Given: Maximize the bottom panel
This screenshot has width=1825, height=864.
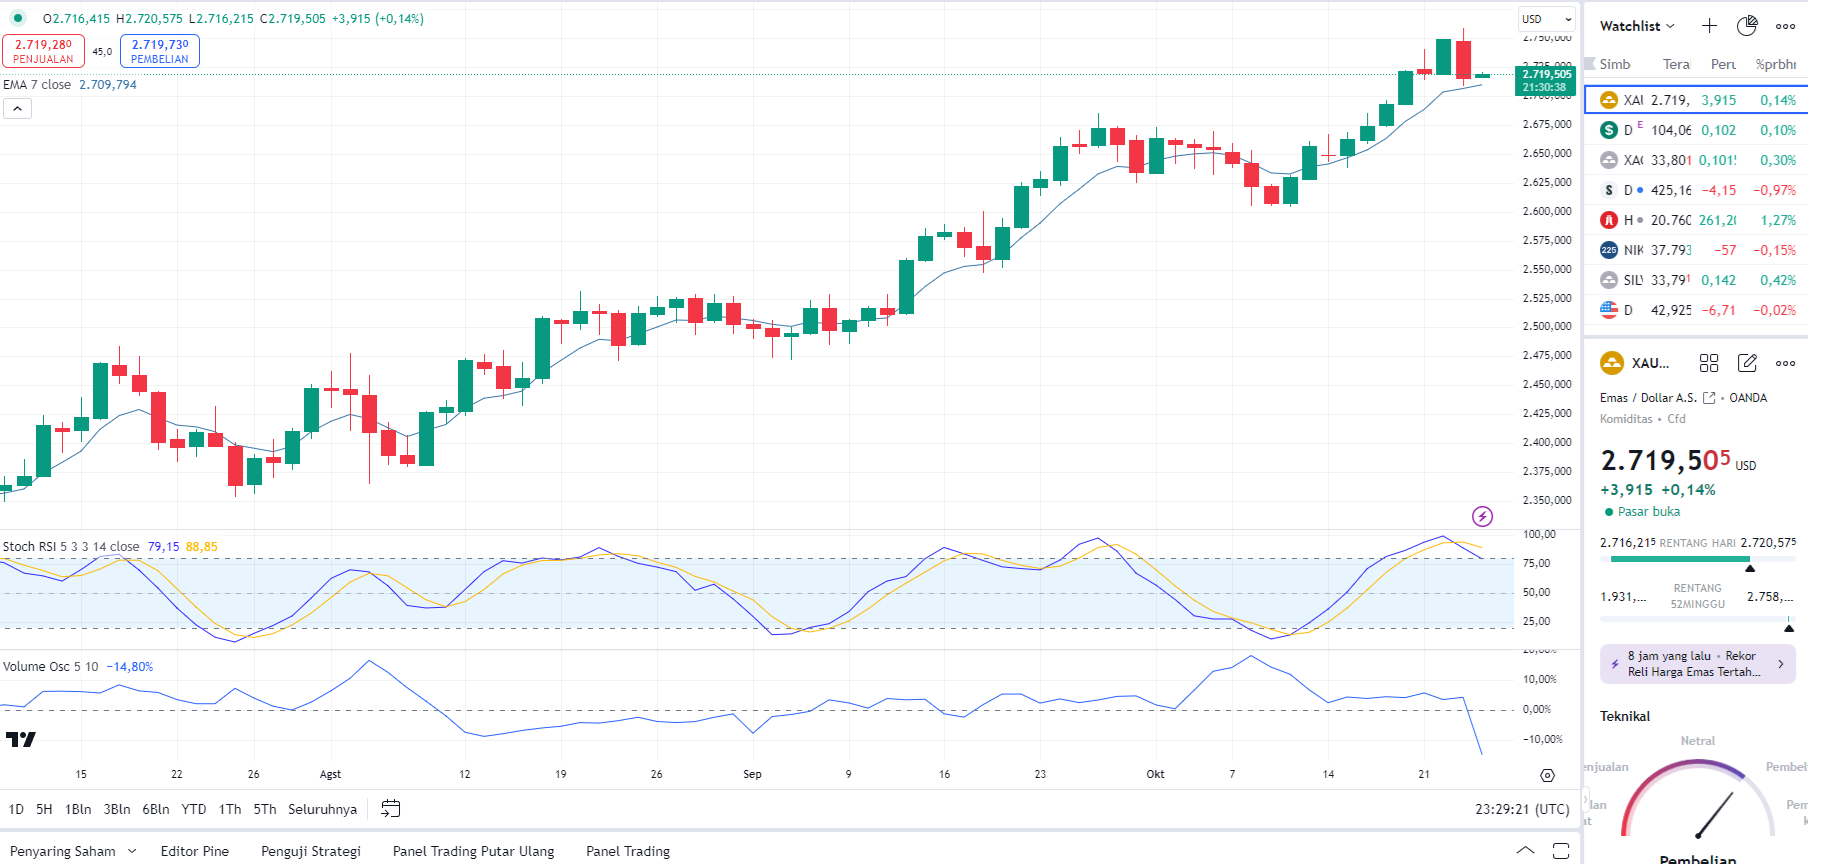Looking at the screenshot, I should pos(1561,851).
